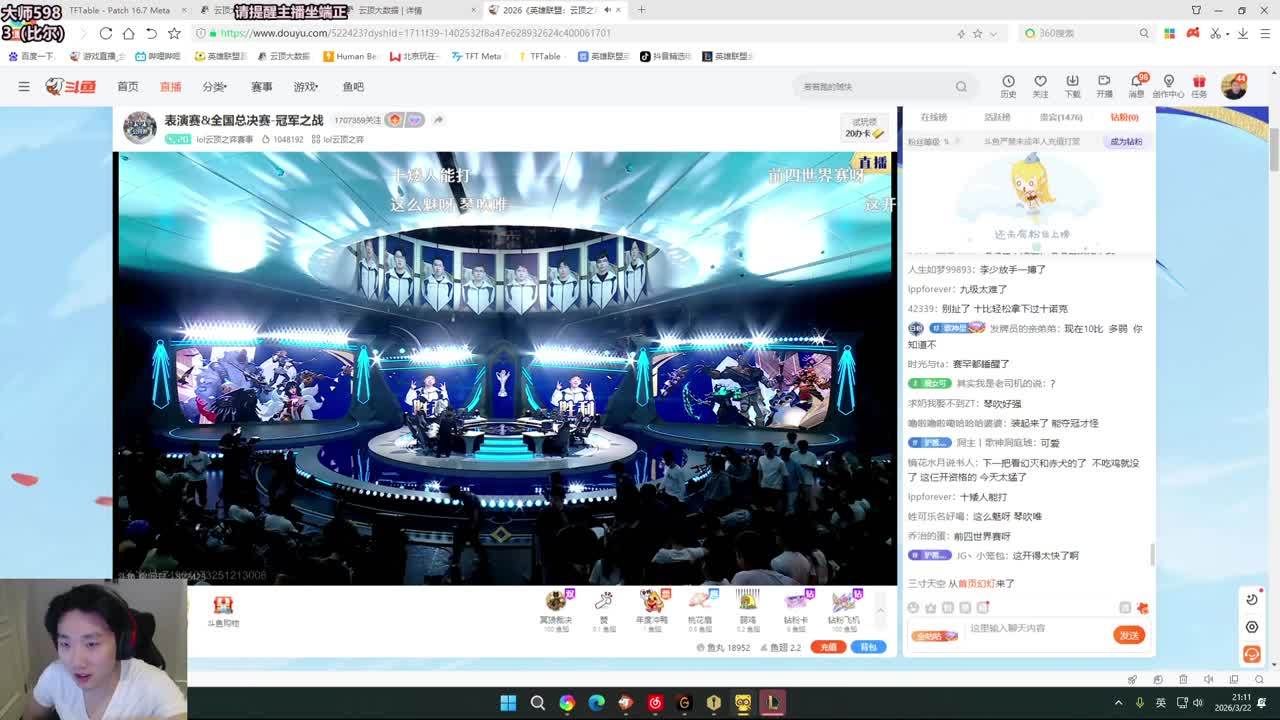Viewport: 1280px width, 720px height.
Task: Expand the 游戏 dropdown in navigation
Action: pos(305,87)
